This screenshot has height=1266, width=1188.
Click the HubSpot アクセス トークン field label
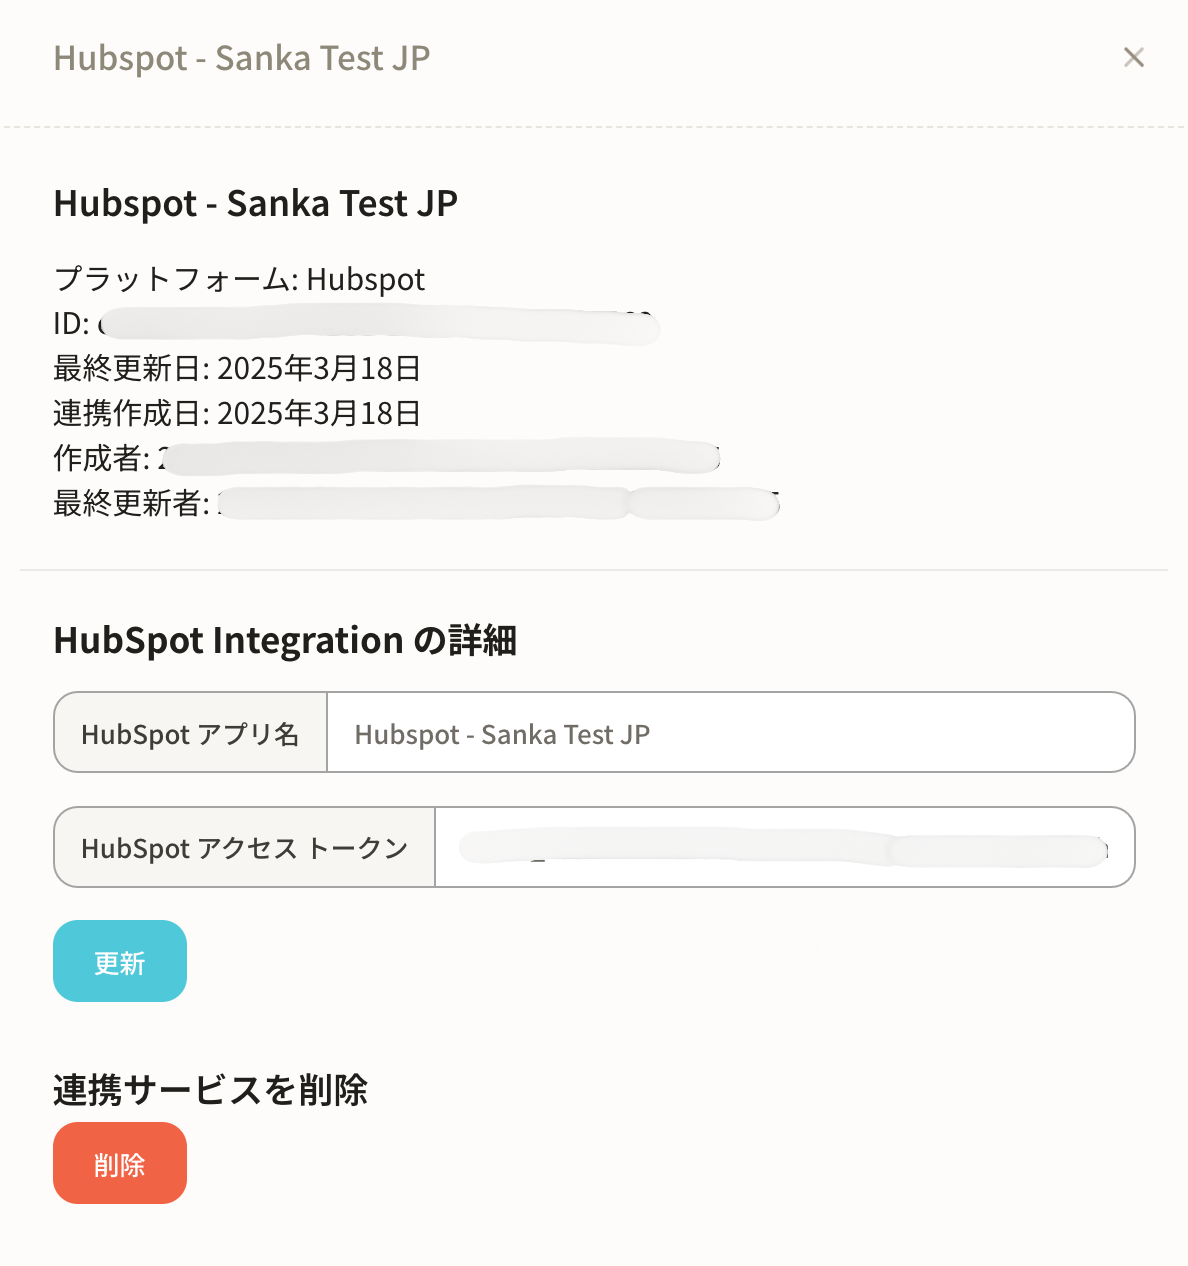pos(245,848)
